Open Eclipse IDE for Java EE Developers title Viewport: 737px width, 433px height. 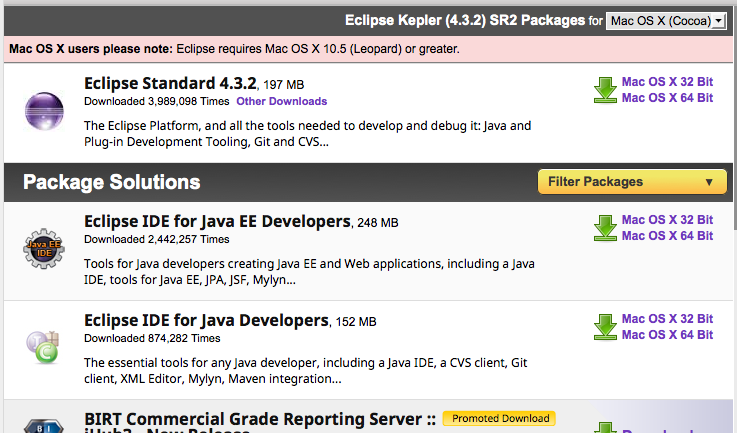click(x=217, y=221)
